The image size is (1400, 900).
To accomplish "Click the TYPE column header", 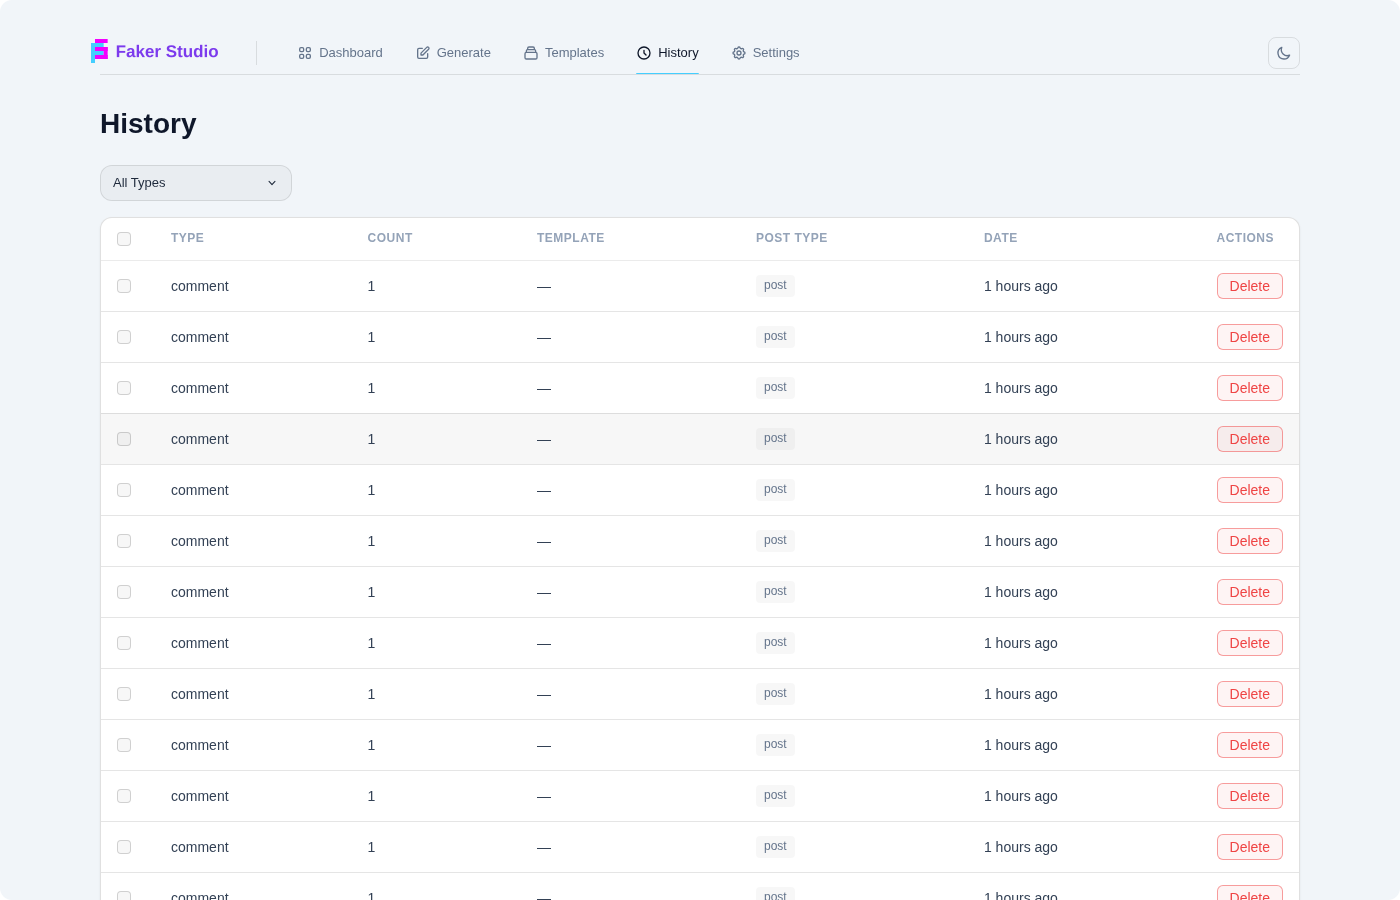I will tap(187, 238).
